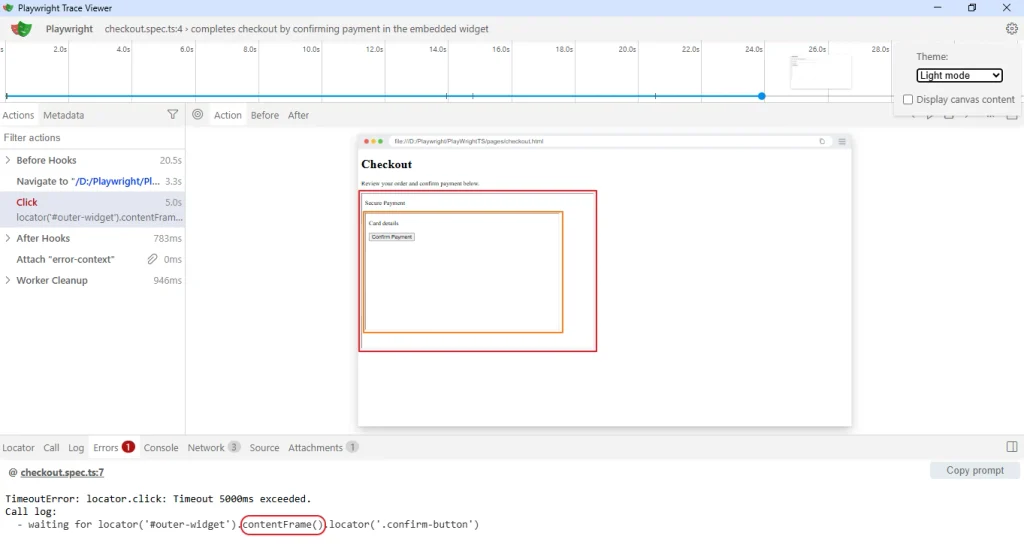The width and height of the screenshot is (1024, 545).
Task: Click the filter funnel icon in Actions panel
Action: (x=172, y=114)
